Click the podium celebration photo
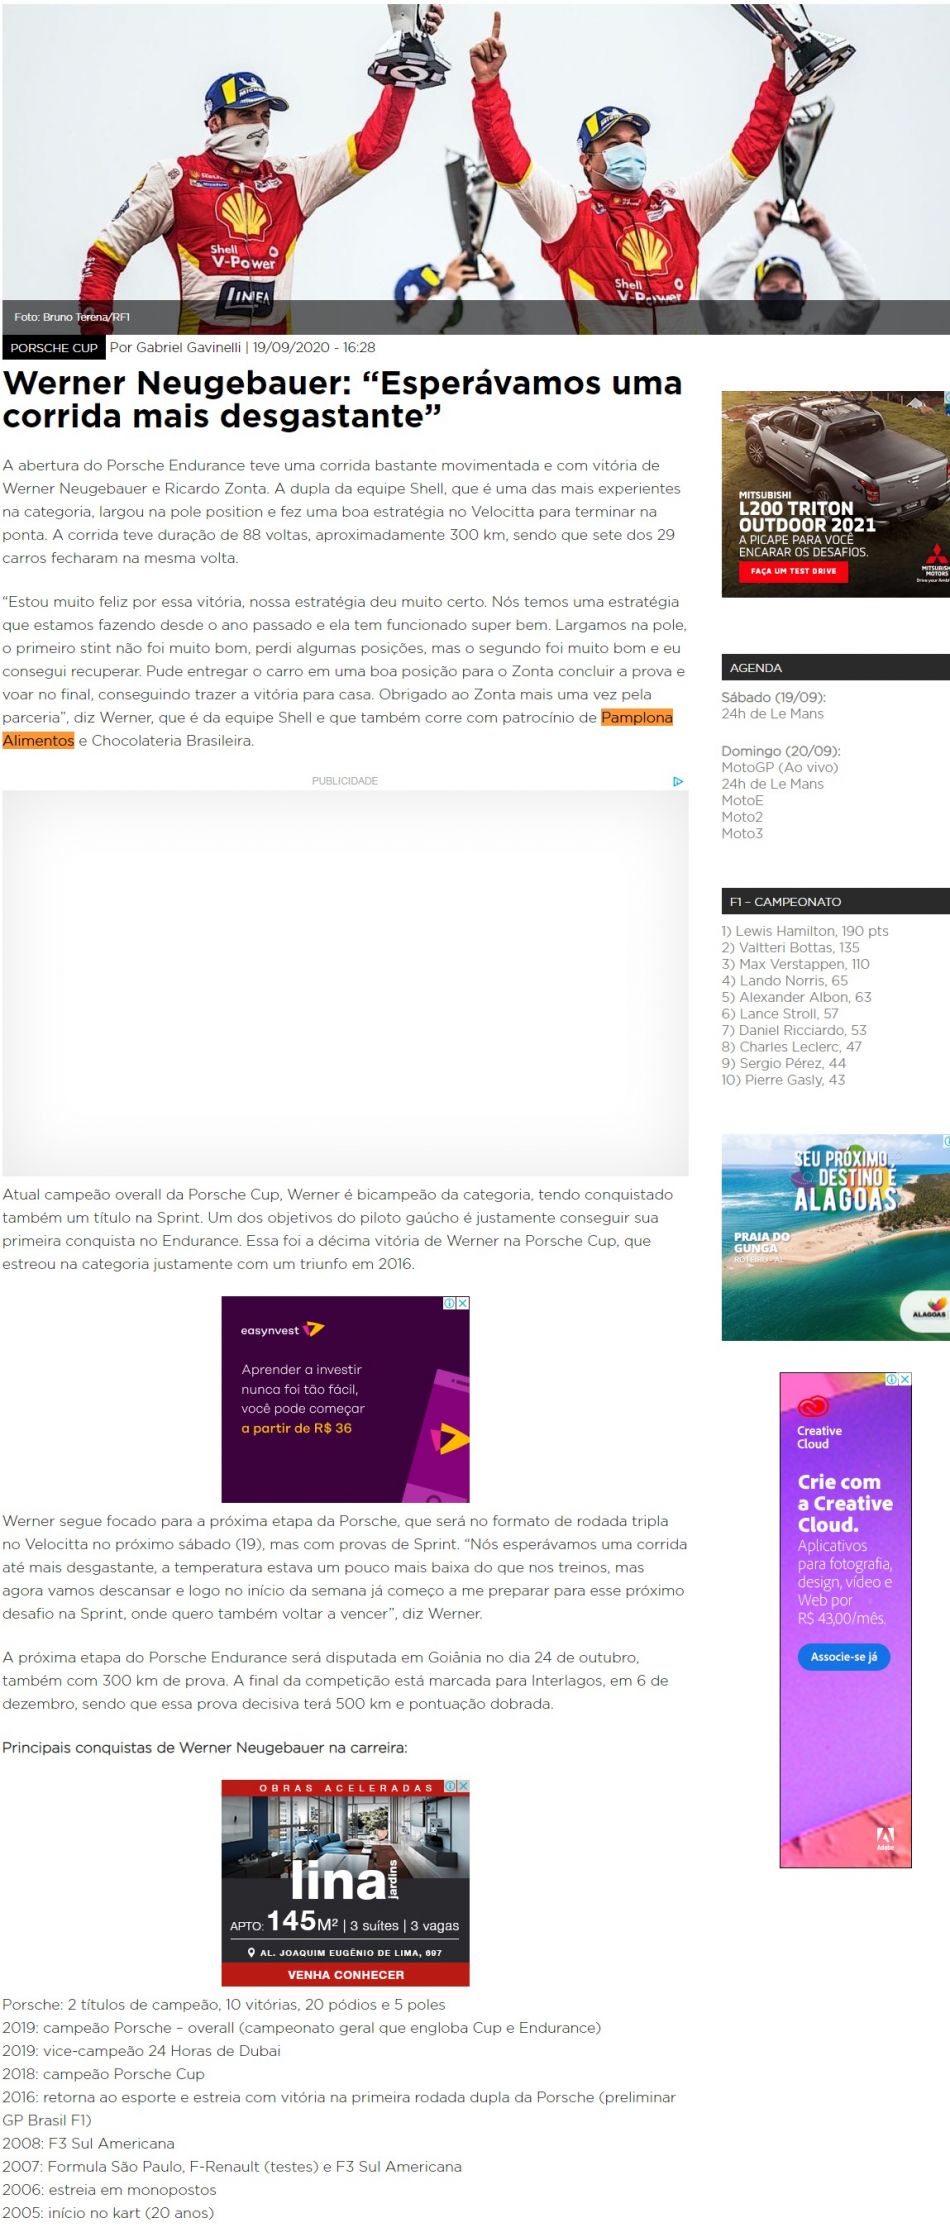This screenshot has width=950, height=2237. (475, 160)
